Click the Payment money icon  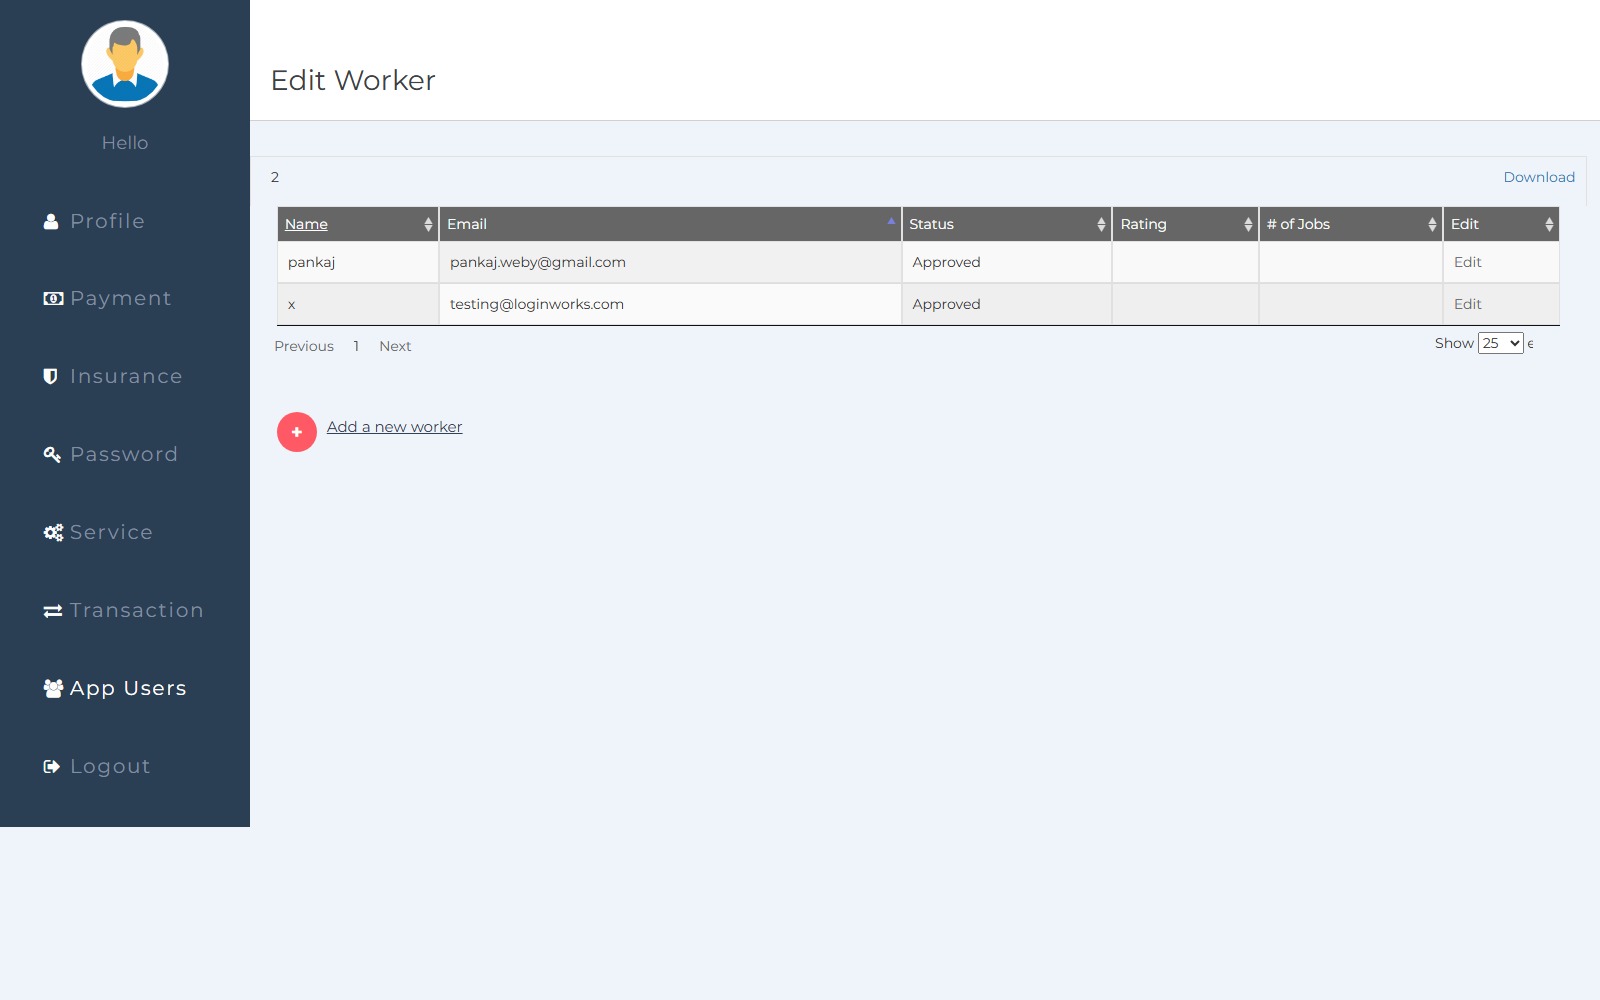pos(53,298)
